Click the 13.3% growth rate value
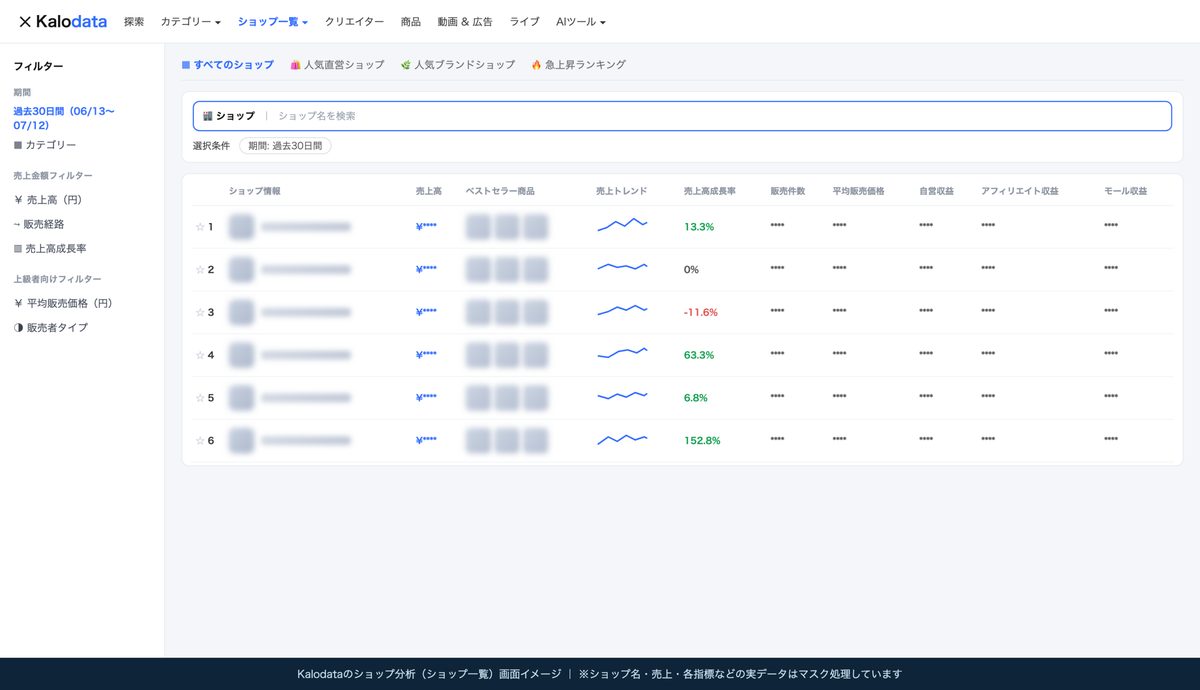This screenshot has width=1200, height=690. tap(699, 227)
